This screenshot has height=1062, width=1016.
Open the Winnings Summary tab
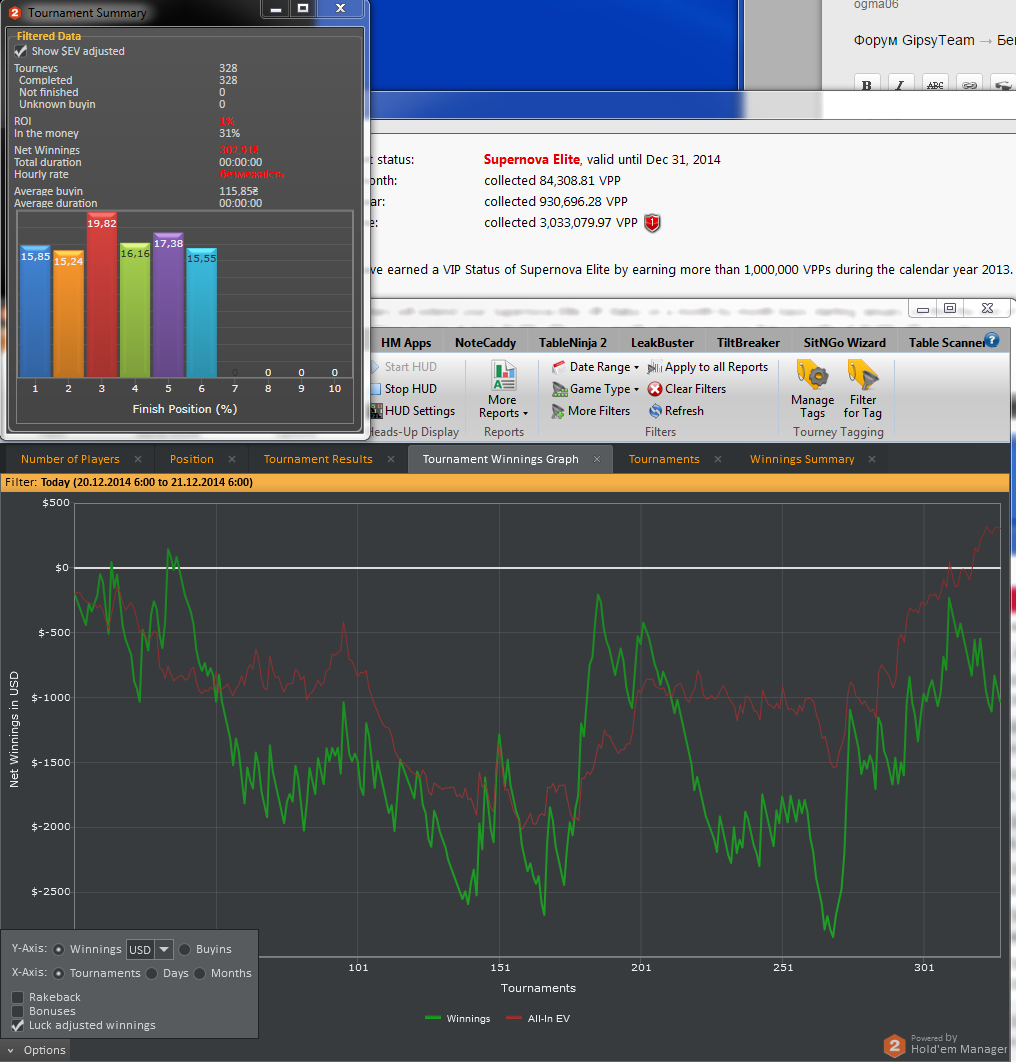(802, 459)
